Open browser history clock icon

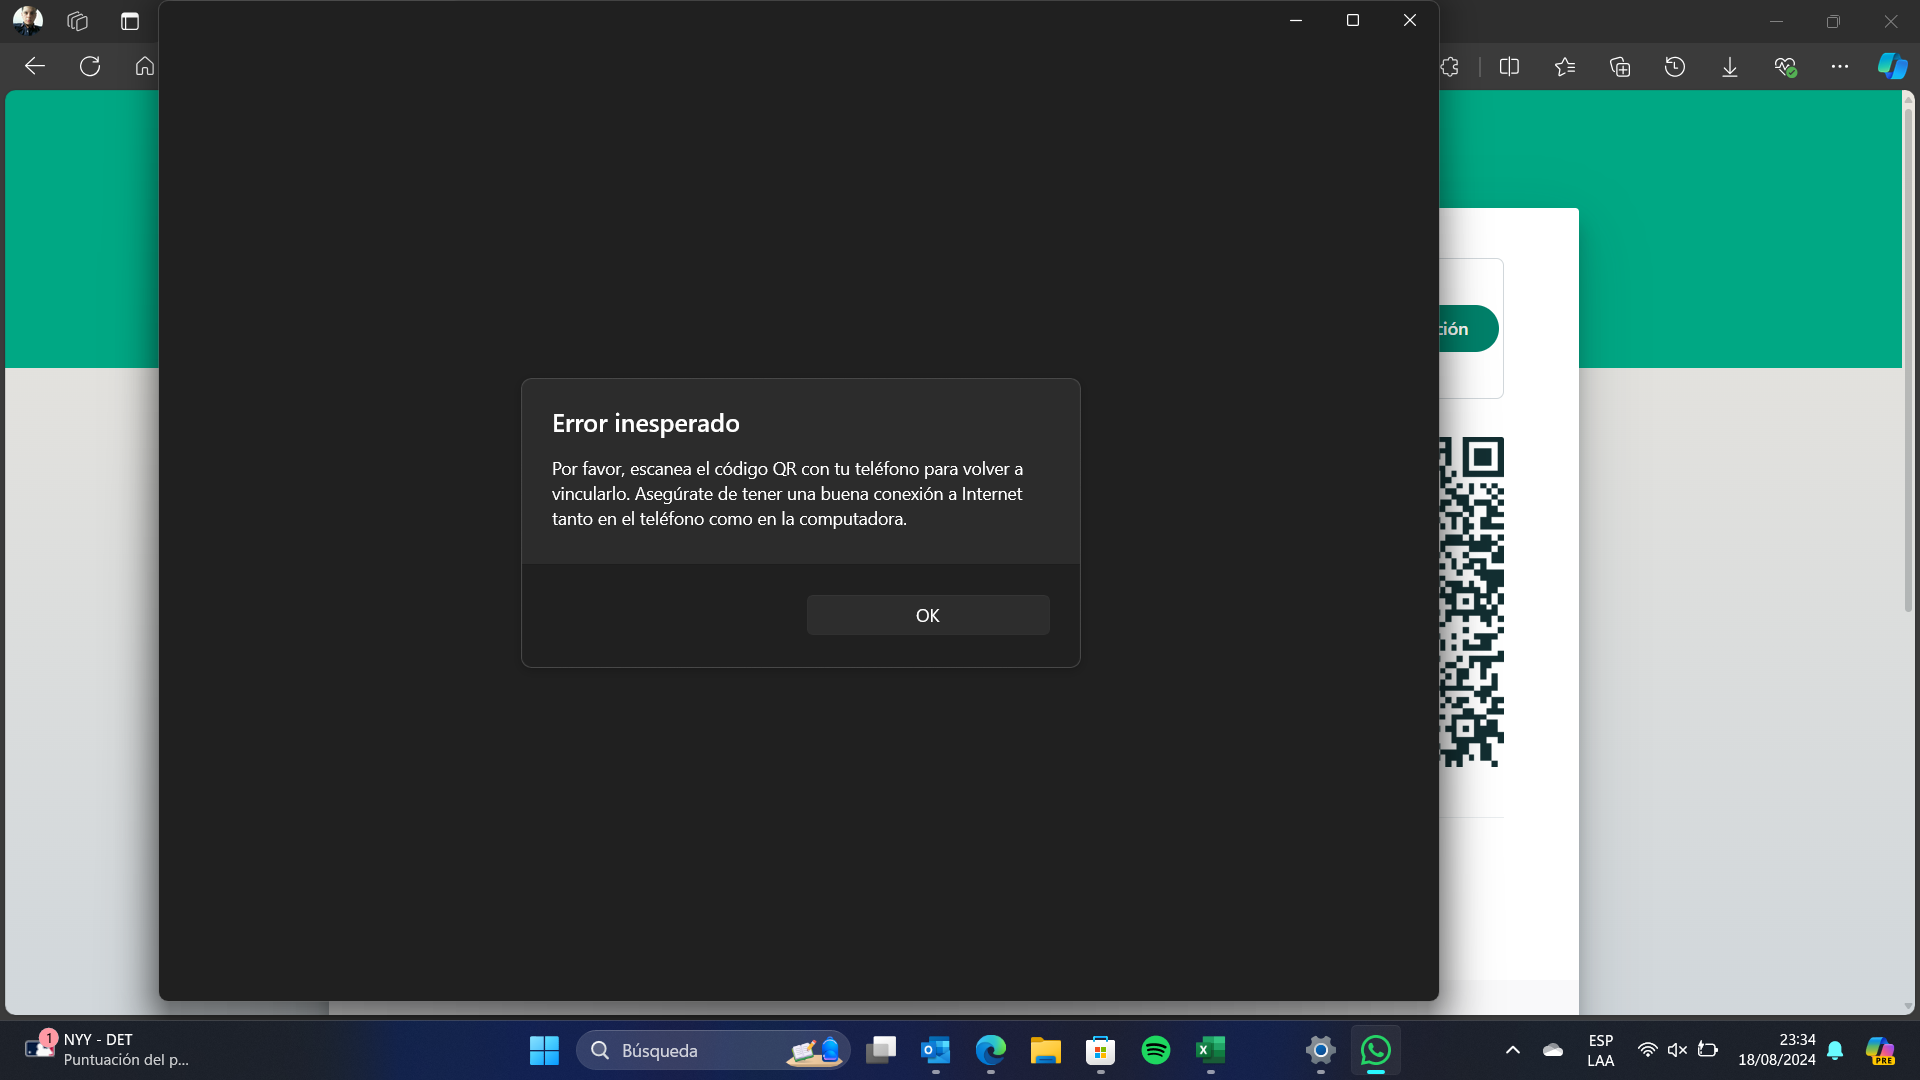pyautogui.click(x=1675, y=66)
